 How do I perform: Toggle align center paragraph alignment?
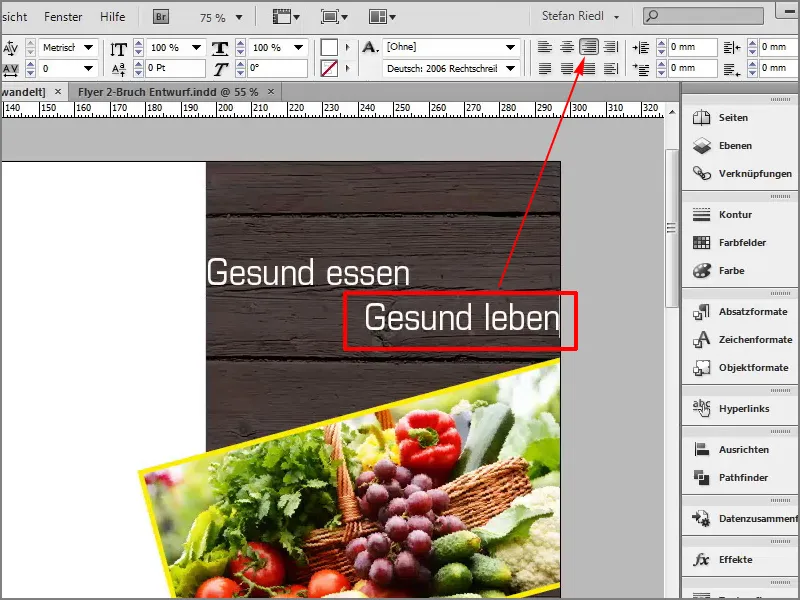click(567, 47)
